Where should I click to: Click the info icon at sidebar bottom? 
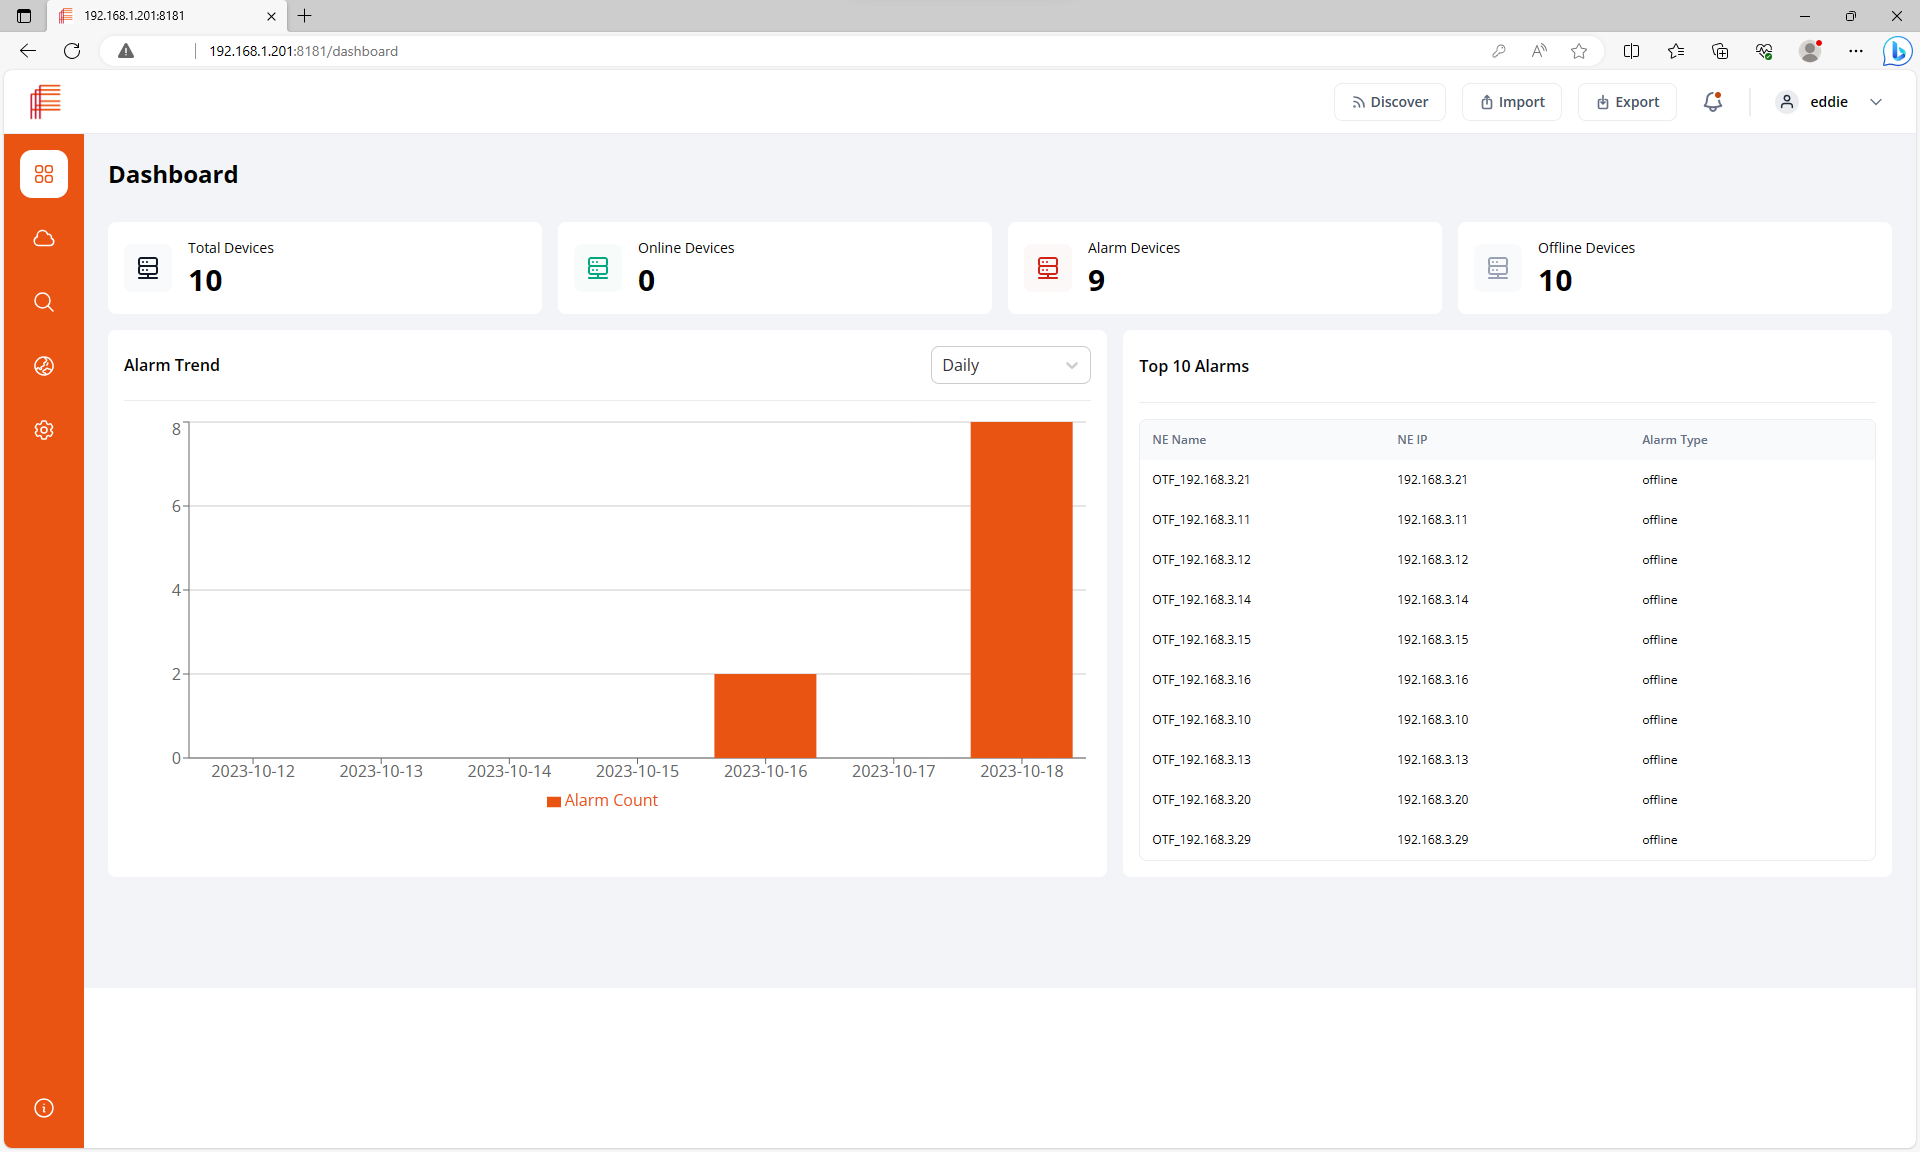44,1108
